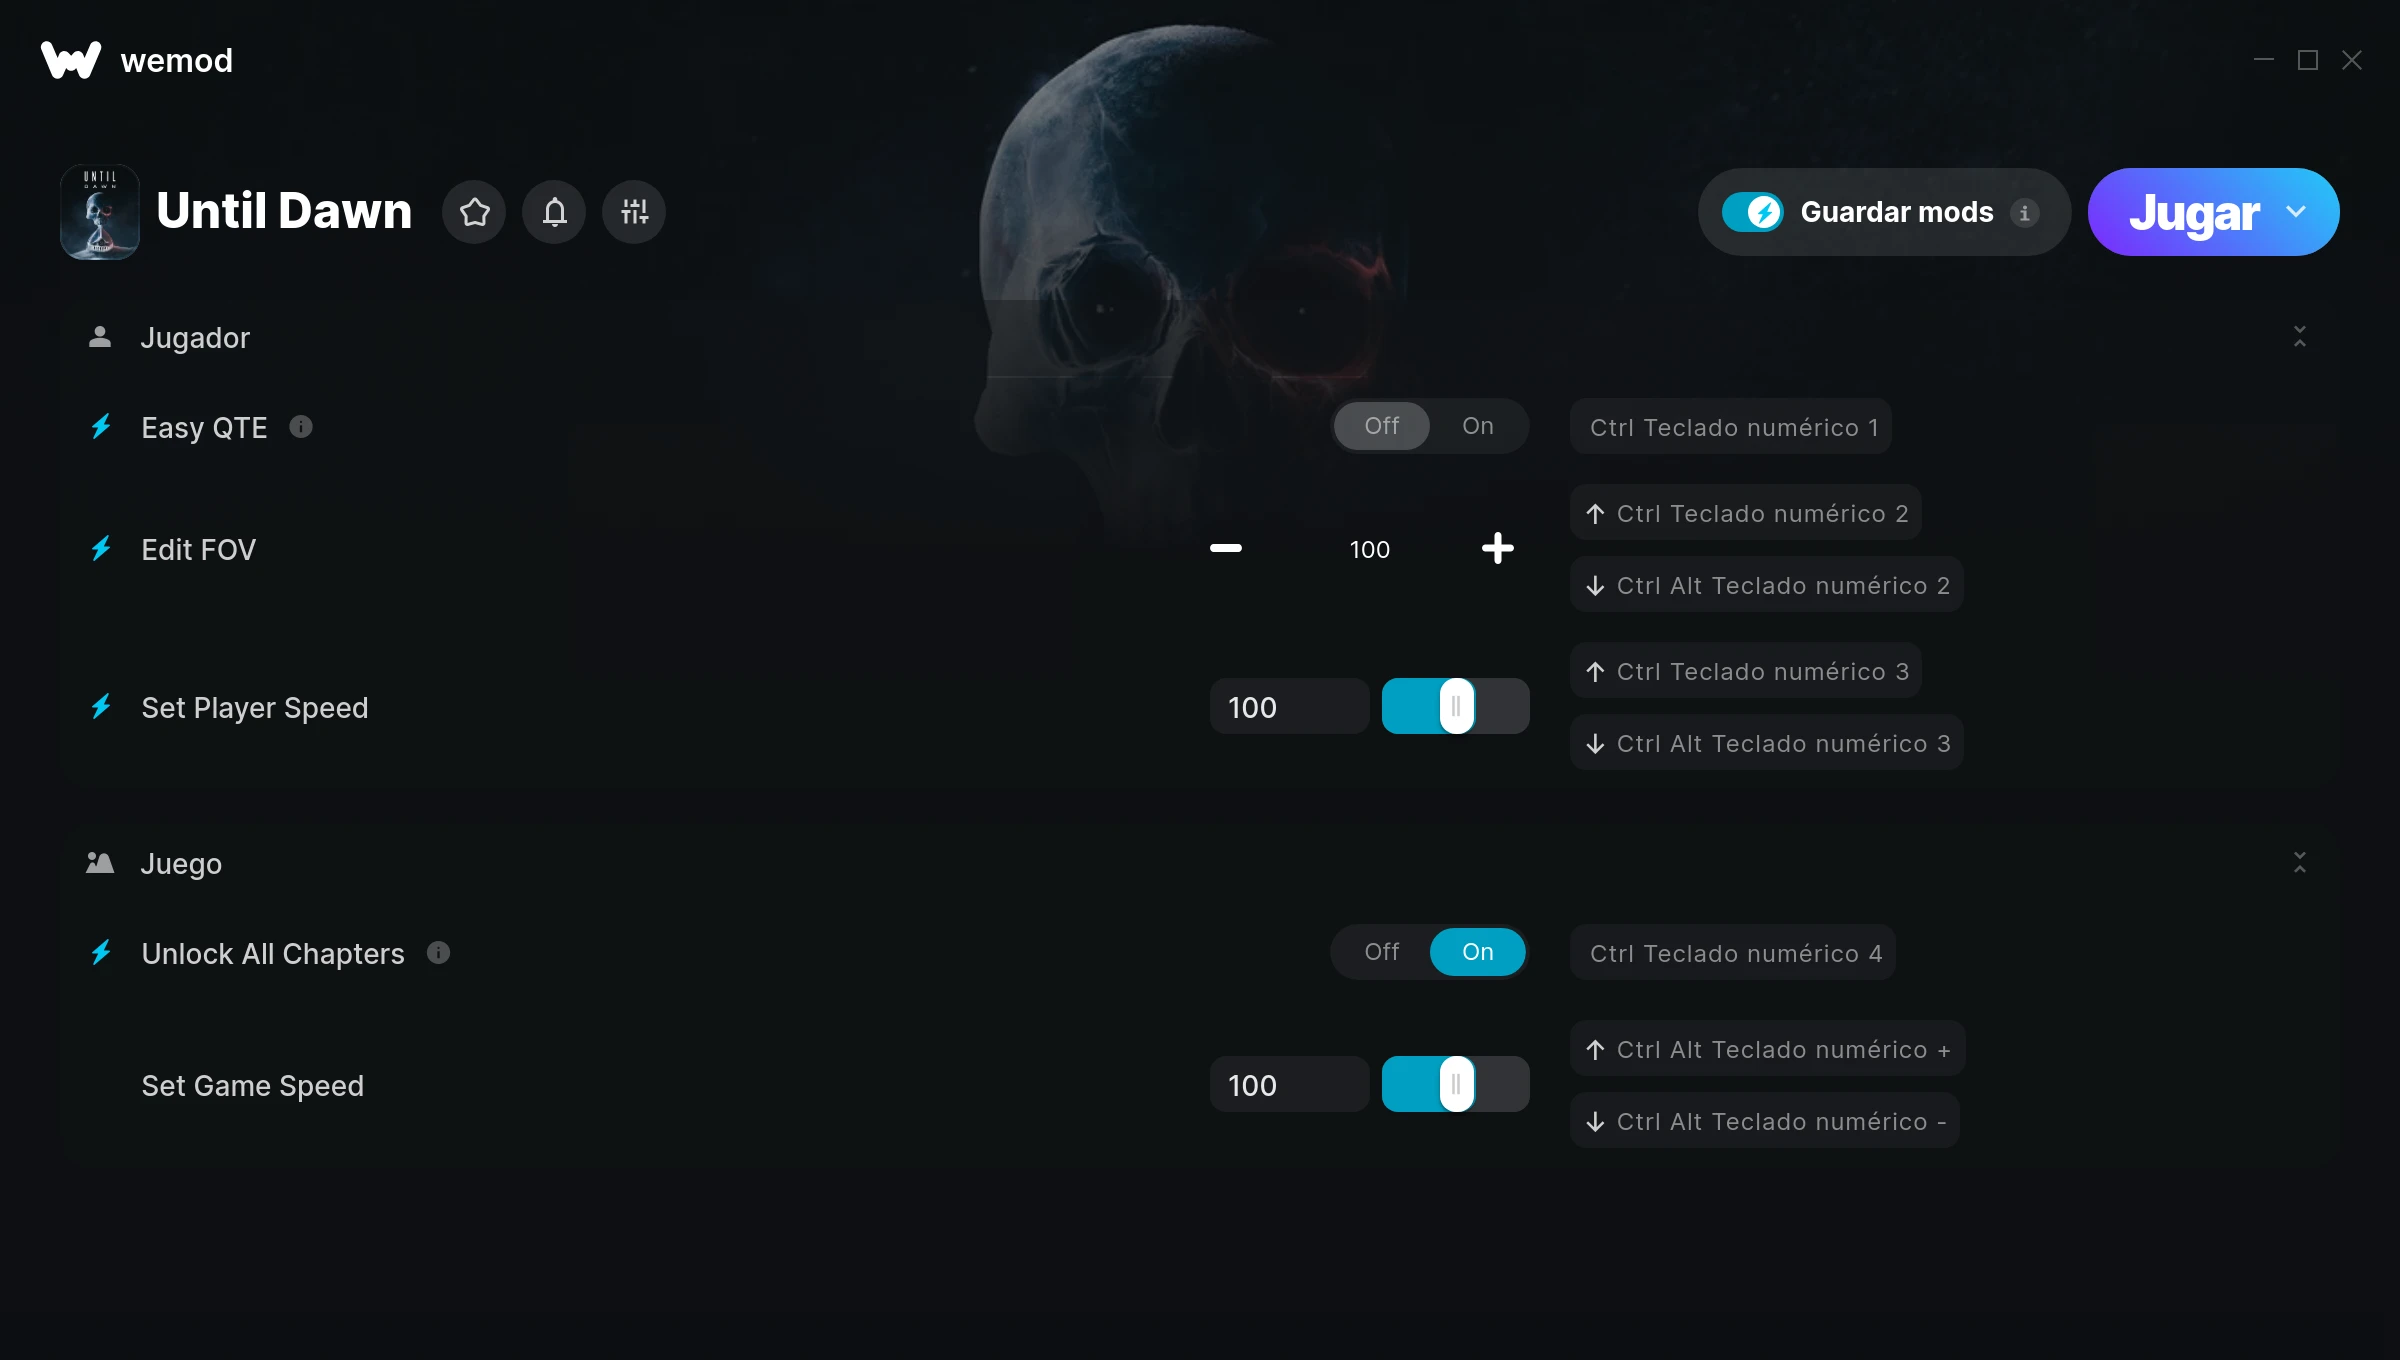The height and width of the screenshot is (1360, 2400).
Task: Open the mod settings sliders icon
Action: 634,212
